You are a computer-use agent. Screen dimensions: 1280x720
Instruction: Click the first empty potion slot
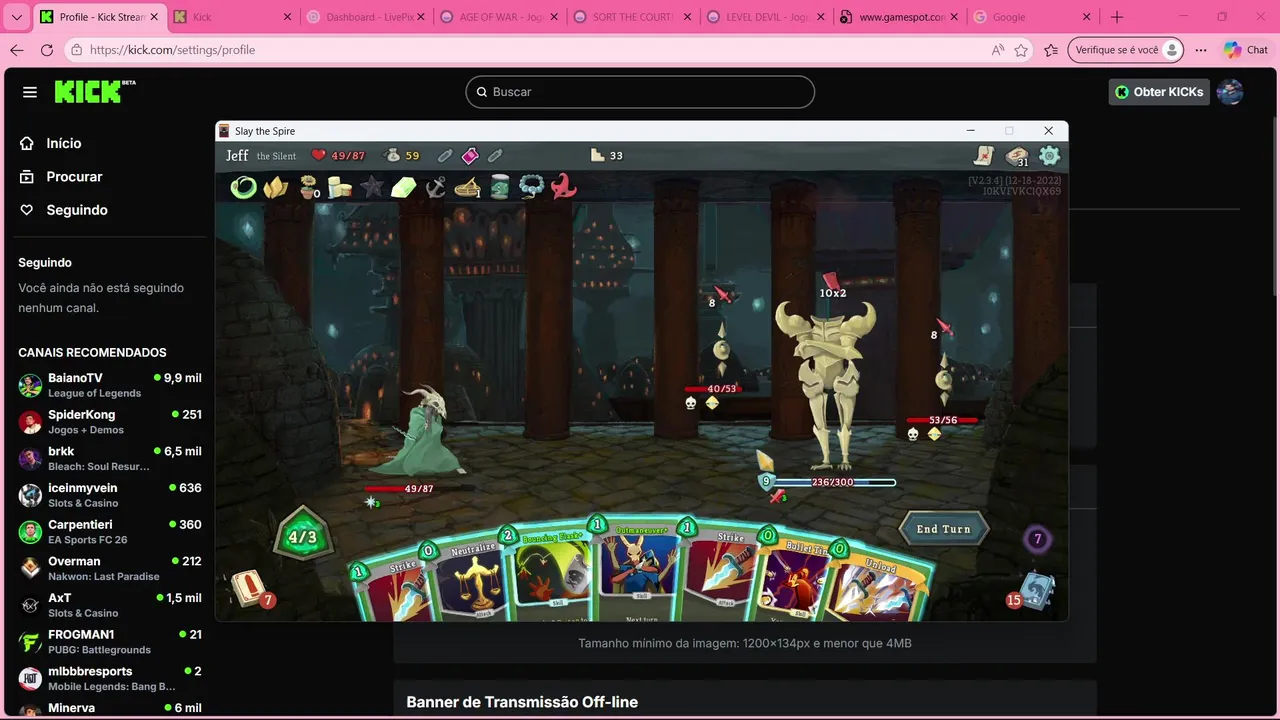coord(445,155)
